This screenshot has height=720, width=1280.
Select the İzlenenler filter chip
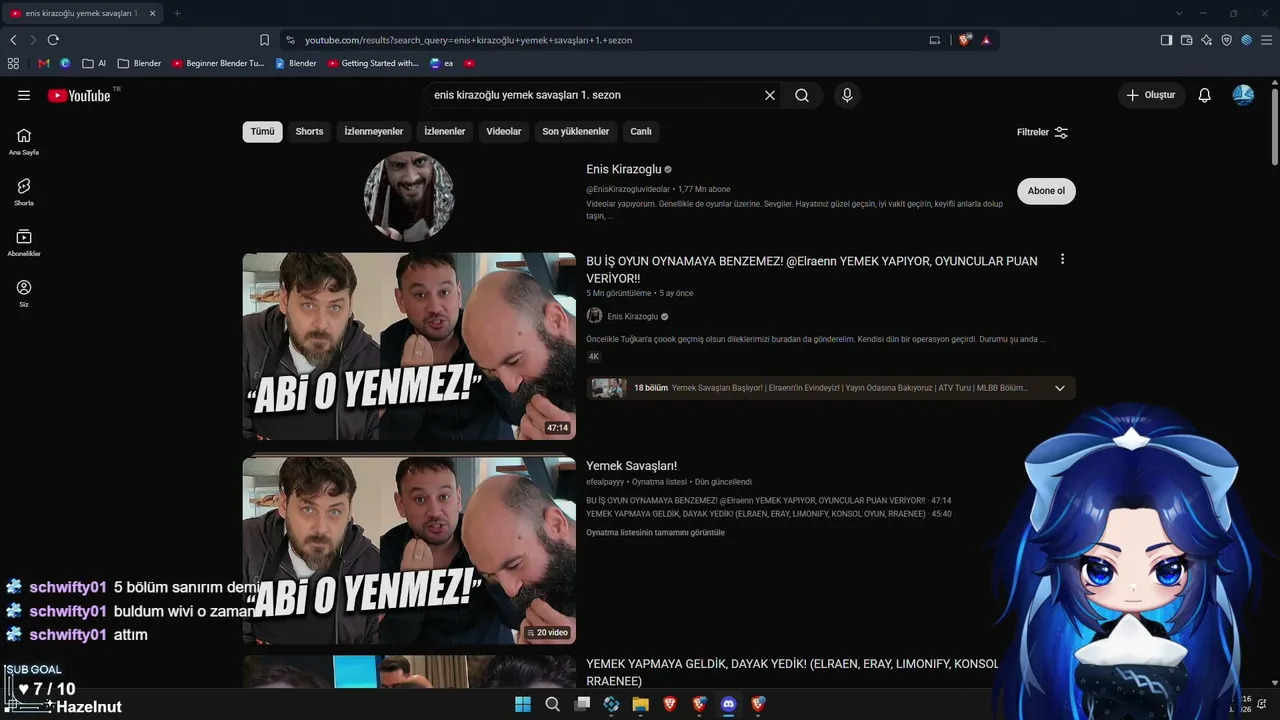(x=445, y=132)
